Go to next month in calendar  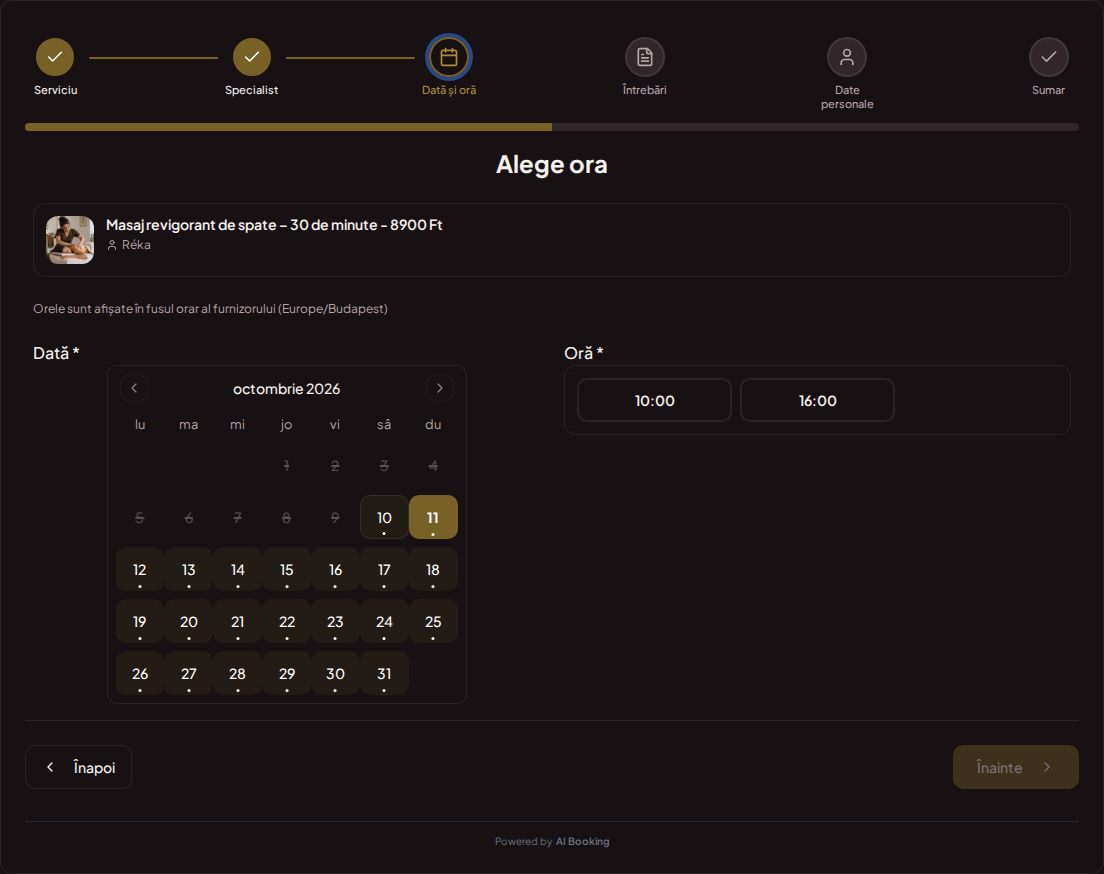439,388
